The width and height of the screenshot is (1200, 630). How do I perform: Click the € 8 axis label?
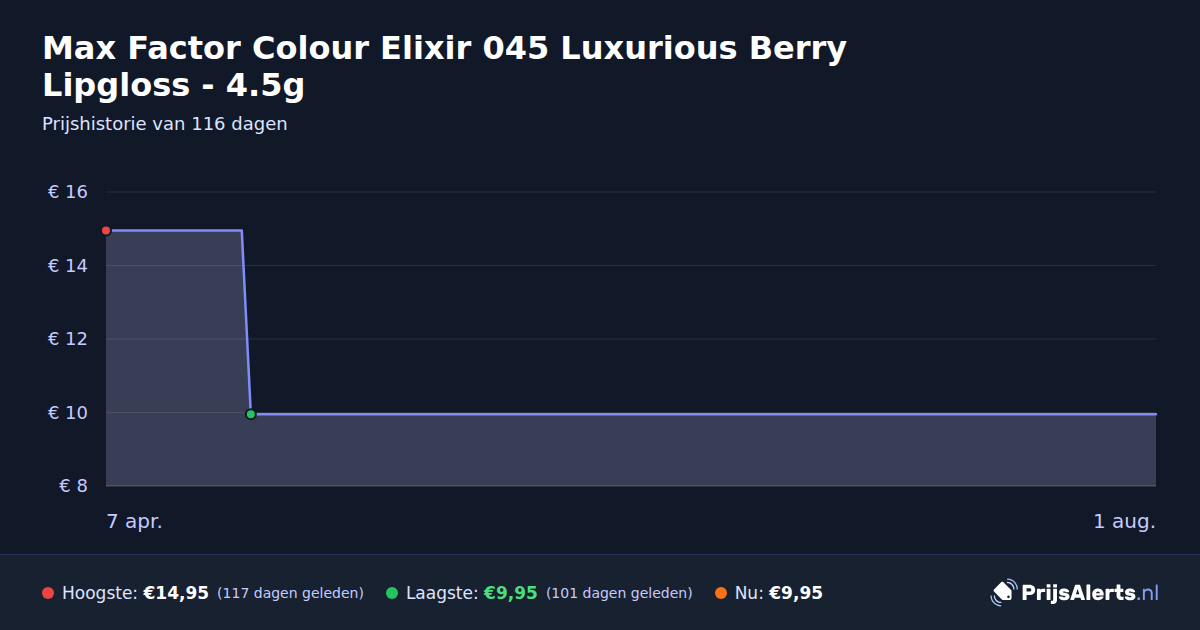coord(74,486)
